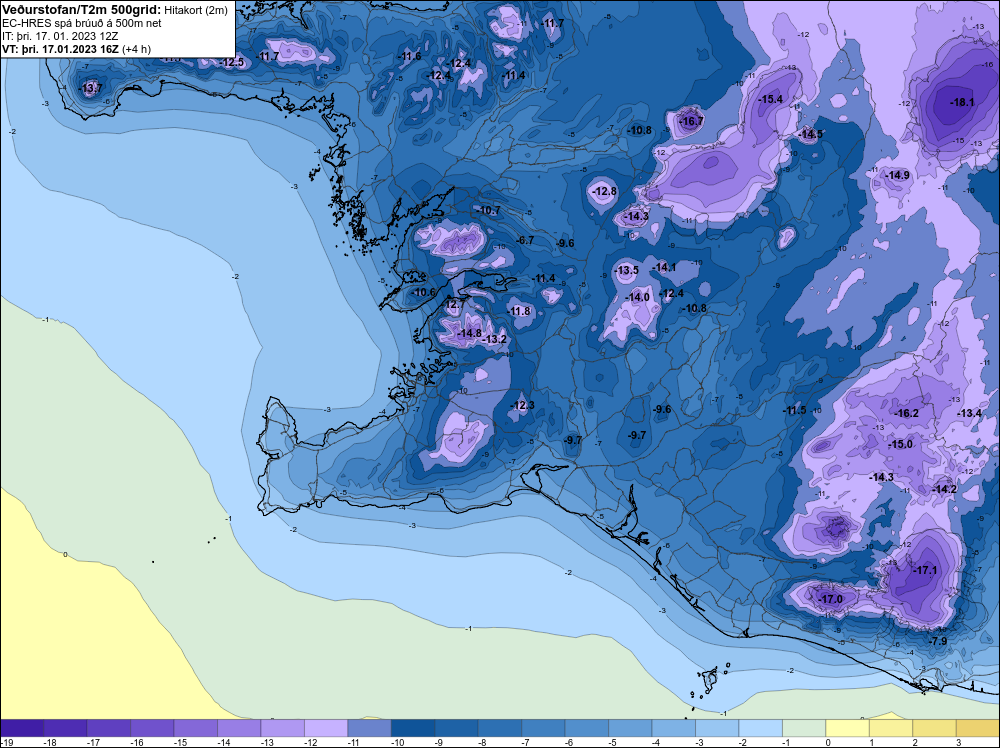Select the -11.8 temperature label

pos(518,311)
